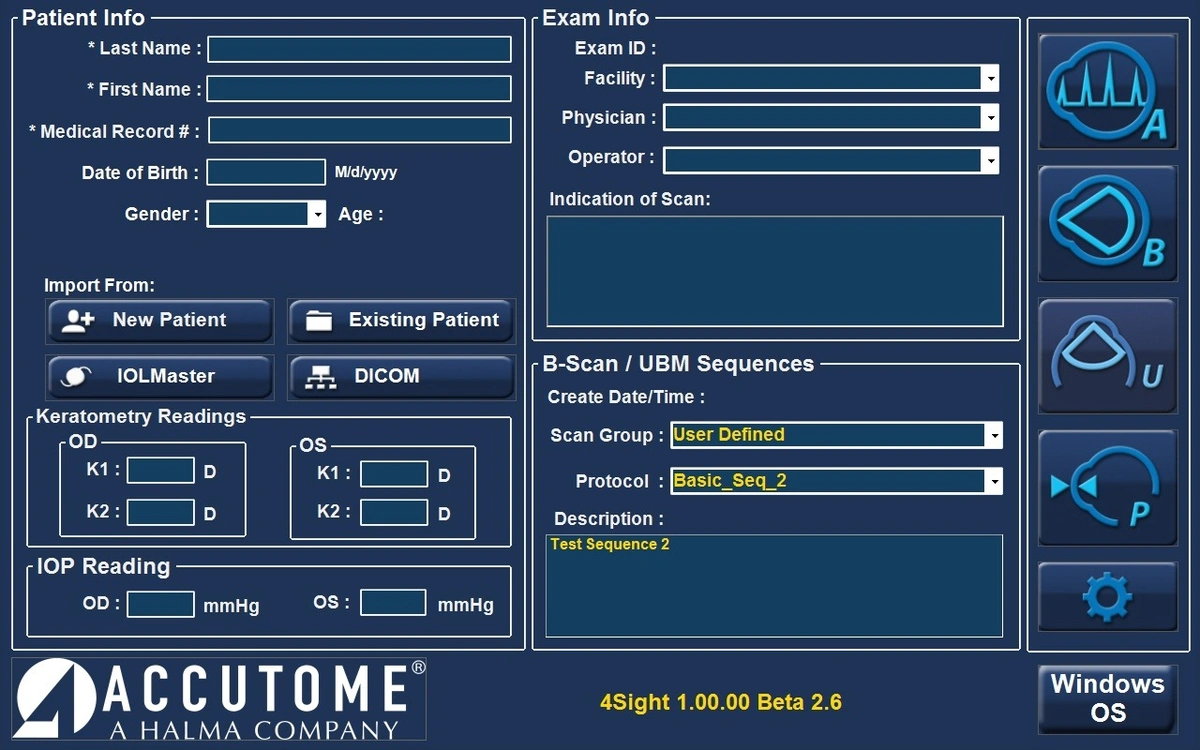Viewport: 1200px width, 750px height.
Task: Expand the Gender dropdown
Action: tap(317, 214)
